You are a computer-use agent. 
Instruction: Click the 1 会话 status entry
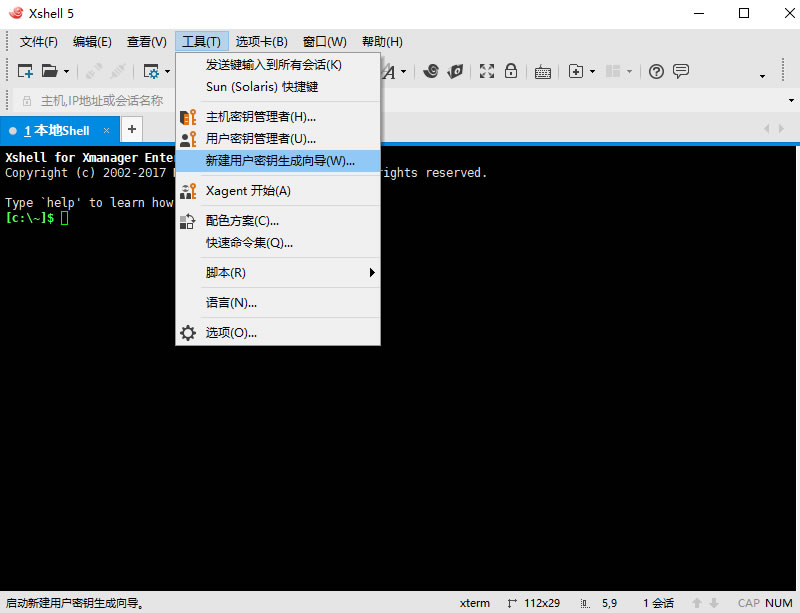(x=659, y=603)
